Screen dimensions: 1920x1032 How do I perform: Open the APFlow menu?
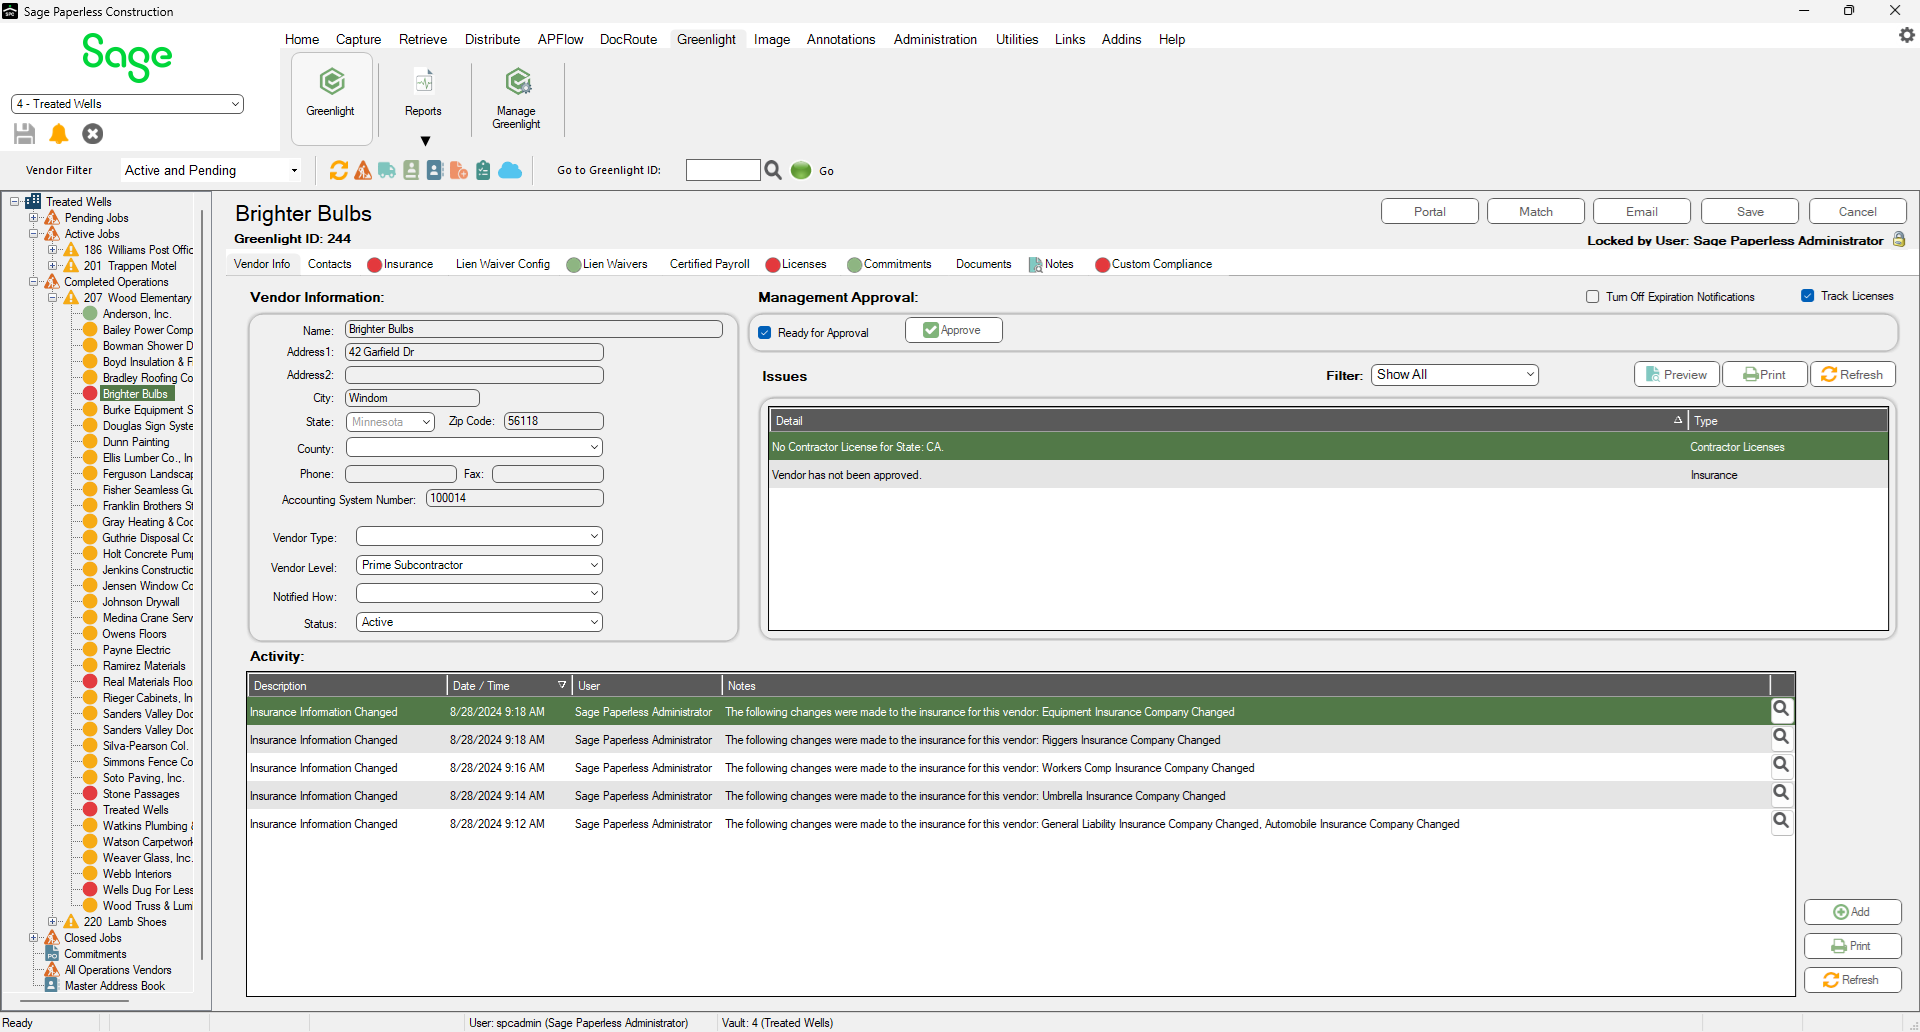(x=560, y=39)
